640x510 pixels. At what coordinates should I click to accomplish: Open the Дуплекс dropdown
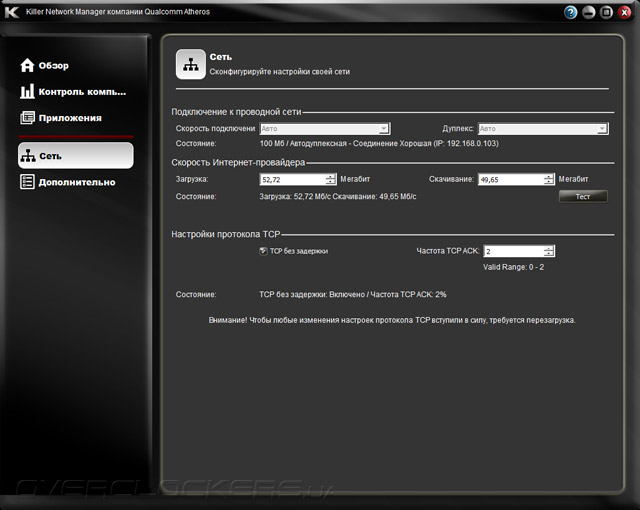pyautogui.click(x=543, y=129)
